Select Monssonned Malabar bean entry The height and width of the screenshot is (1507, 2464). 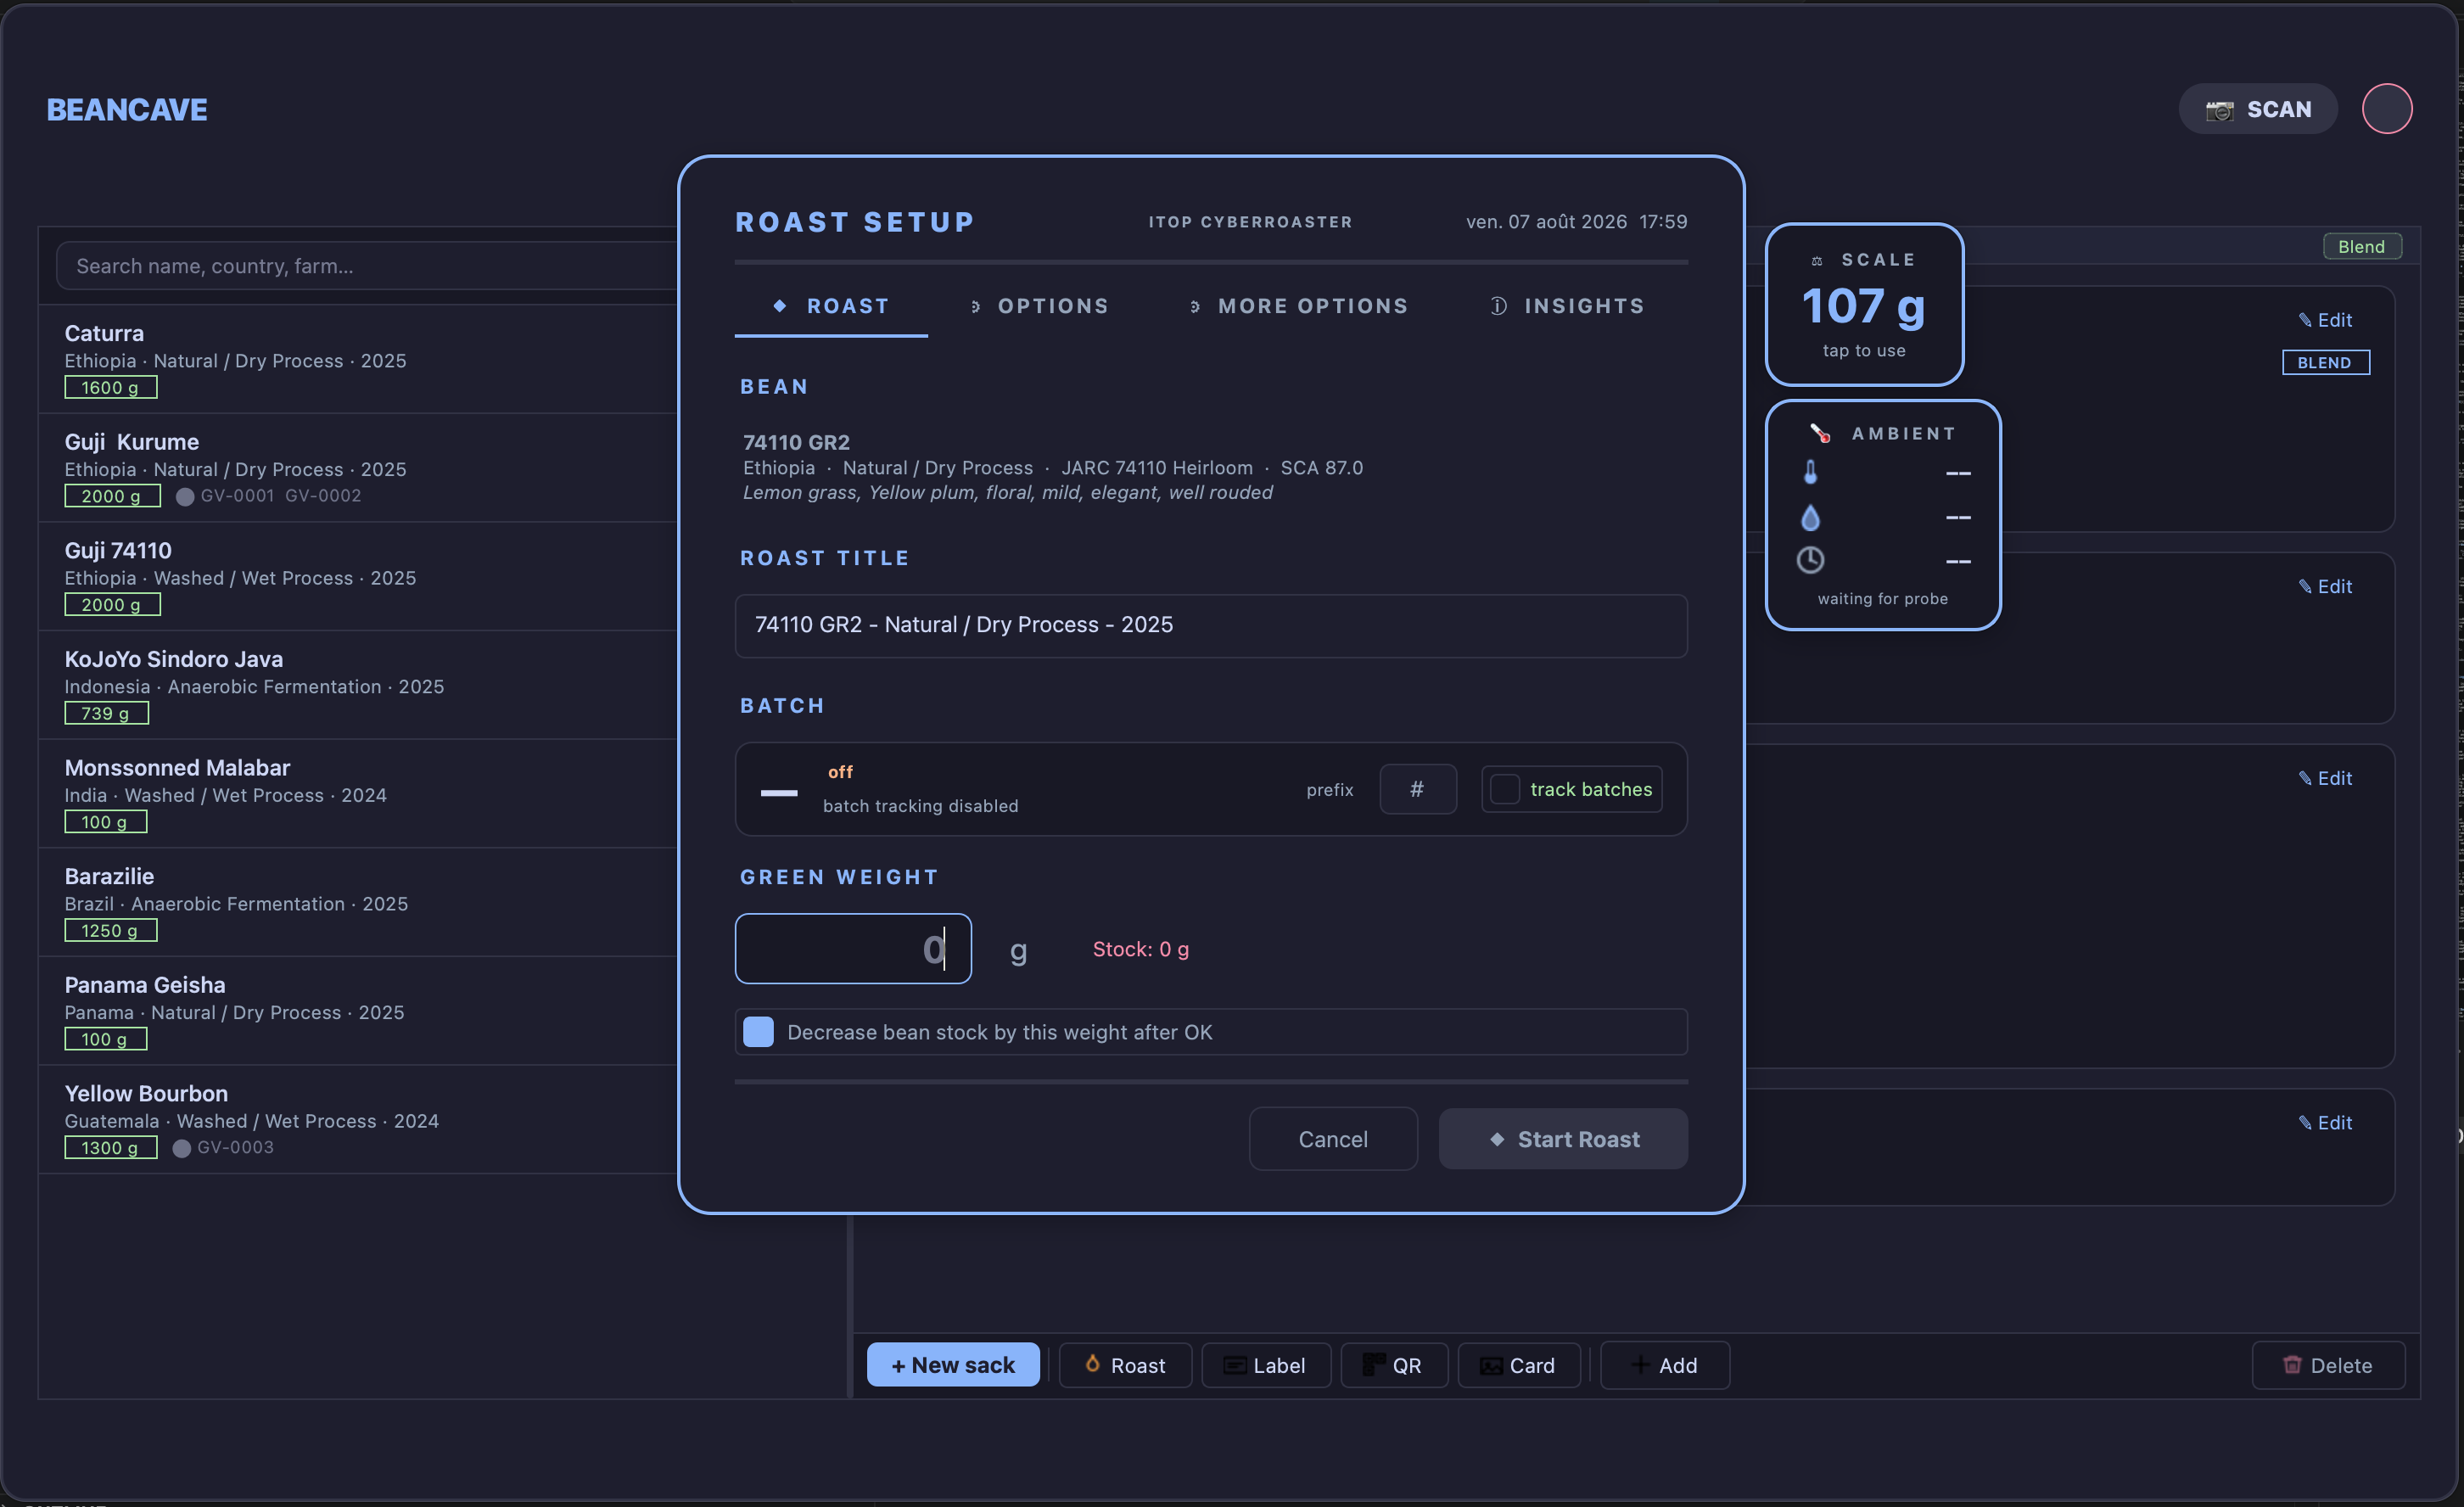tap(359, 794)
